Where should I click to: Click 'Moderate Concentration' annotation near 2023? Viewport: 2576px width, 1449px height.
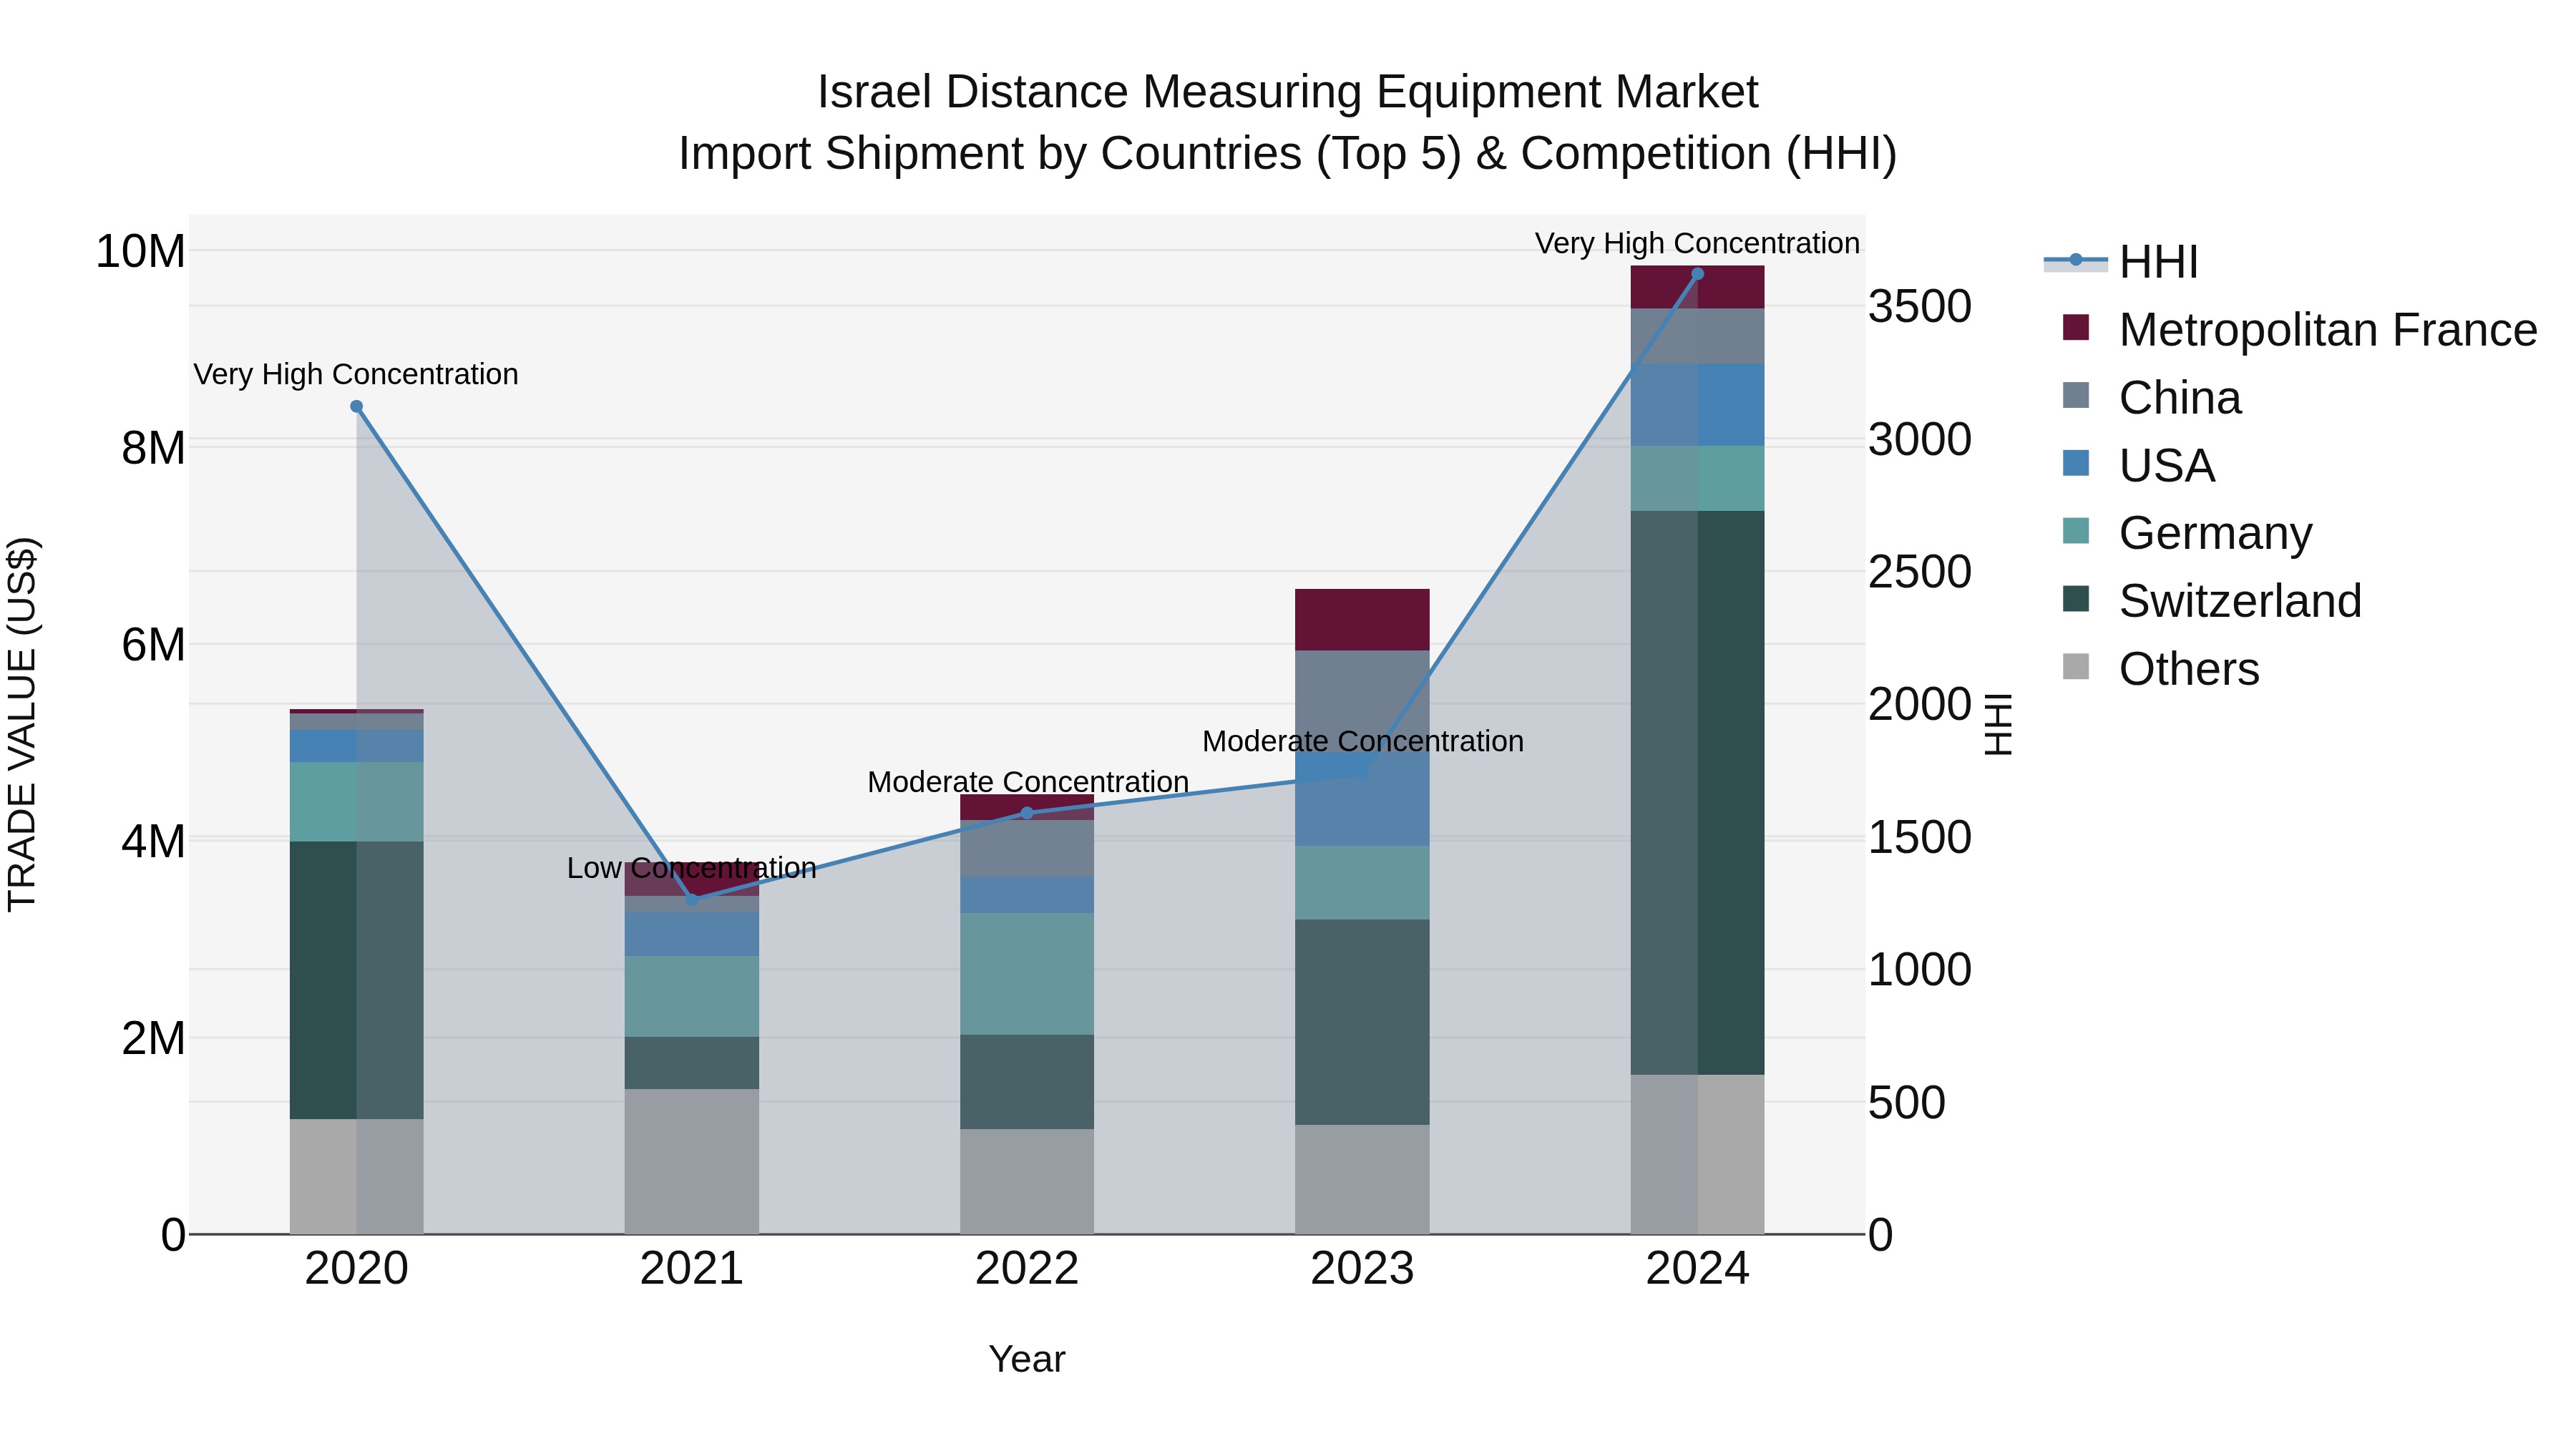1363,741
